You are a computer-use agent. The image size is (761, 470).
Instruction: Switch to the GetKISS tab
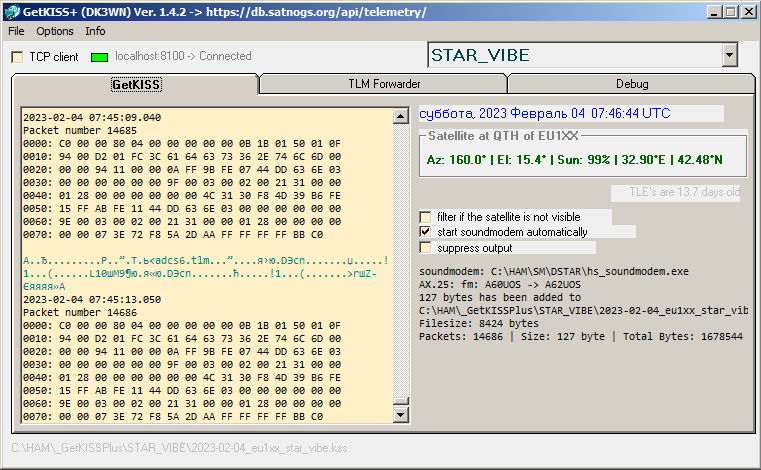pos(136,84)
